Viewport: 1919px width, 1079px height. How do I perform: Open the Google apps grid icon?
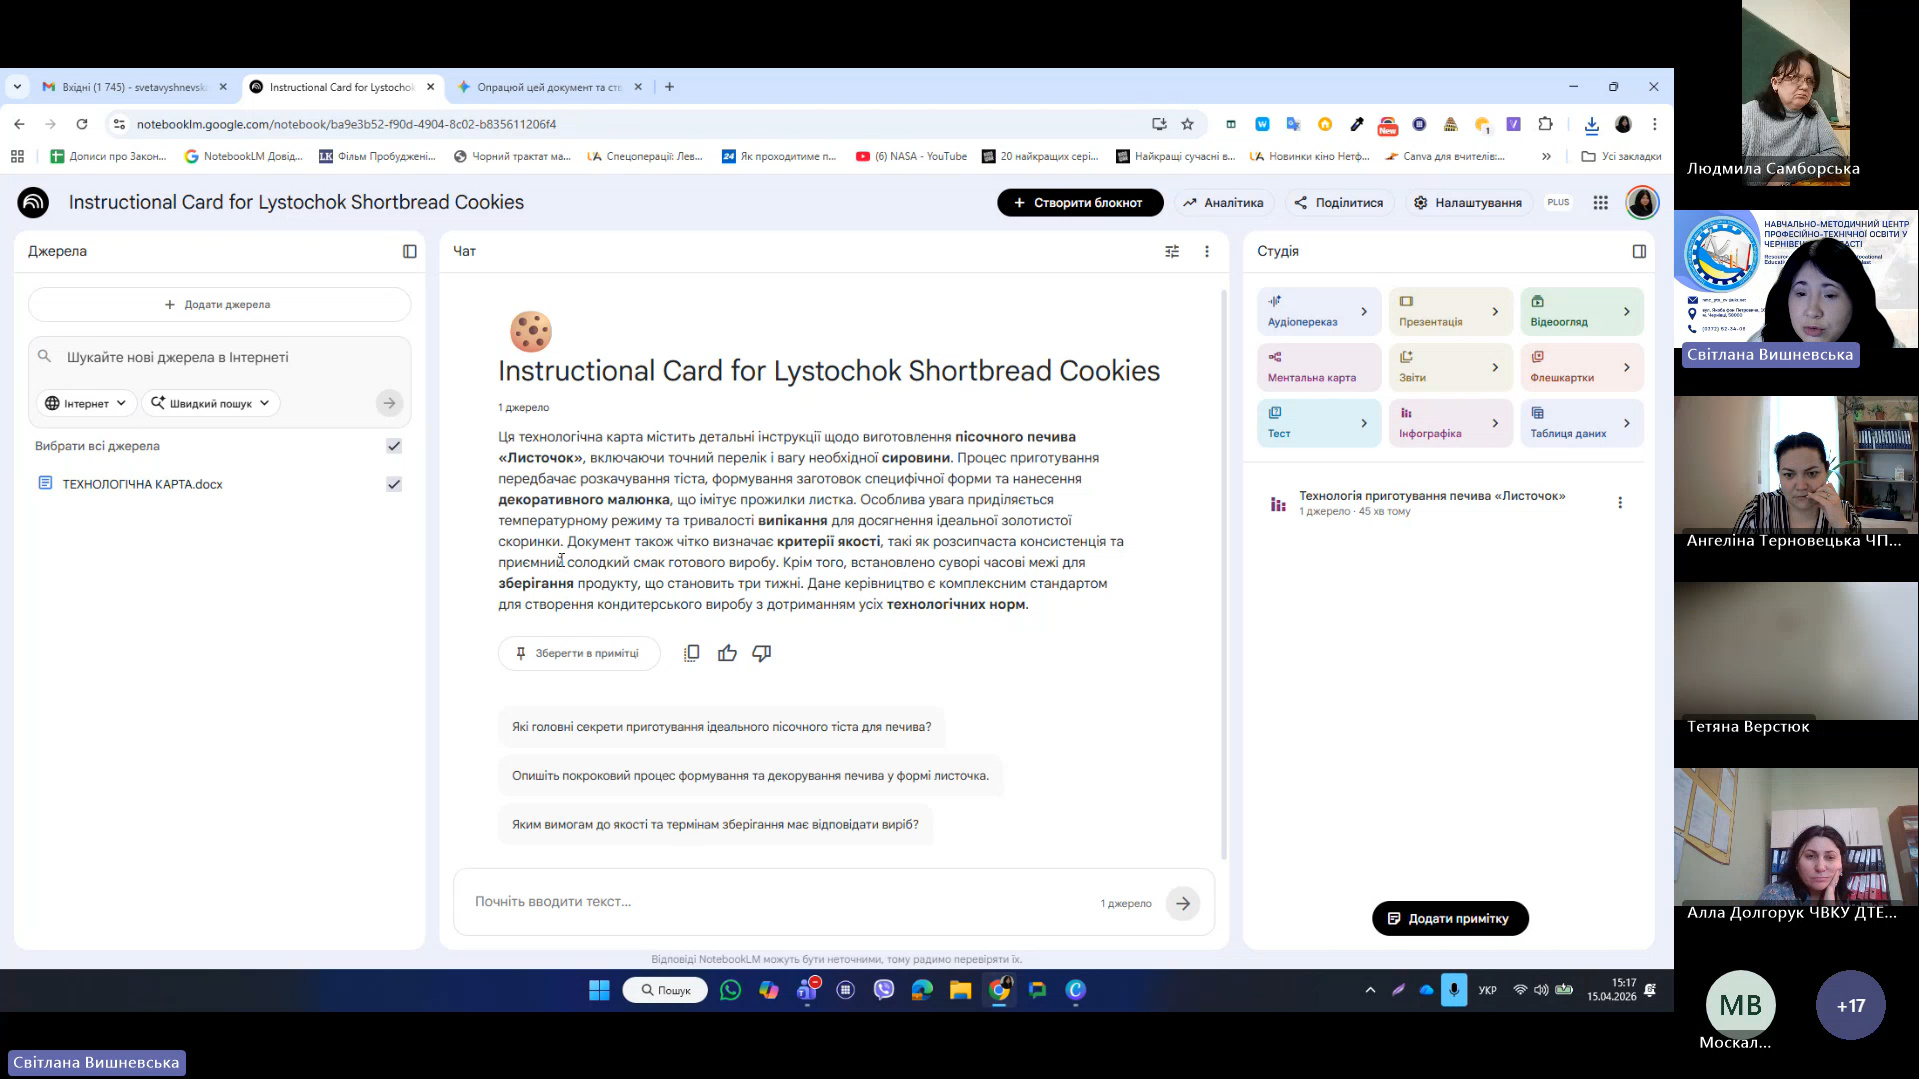[x=1600, y=203]
